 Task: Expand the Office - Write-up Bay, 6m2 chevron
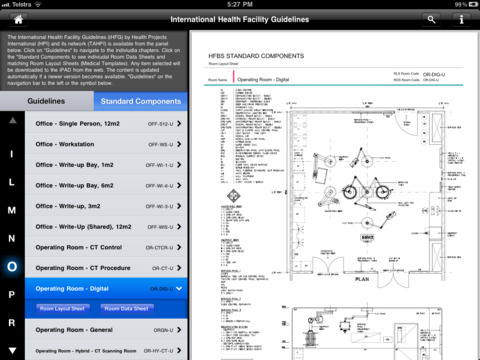[179, 186]
